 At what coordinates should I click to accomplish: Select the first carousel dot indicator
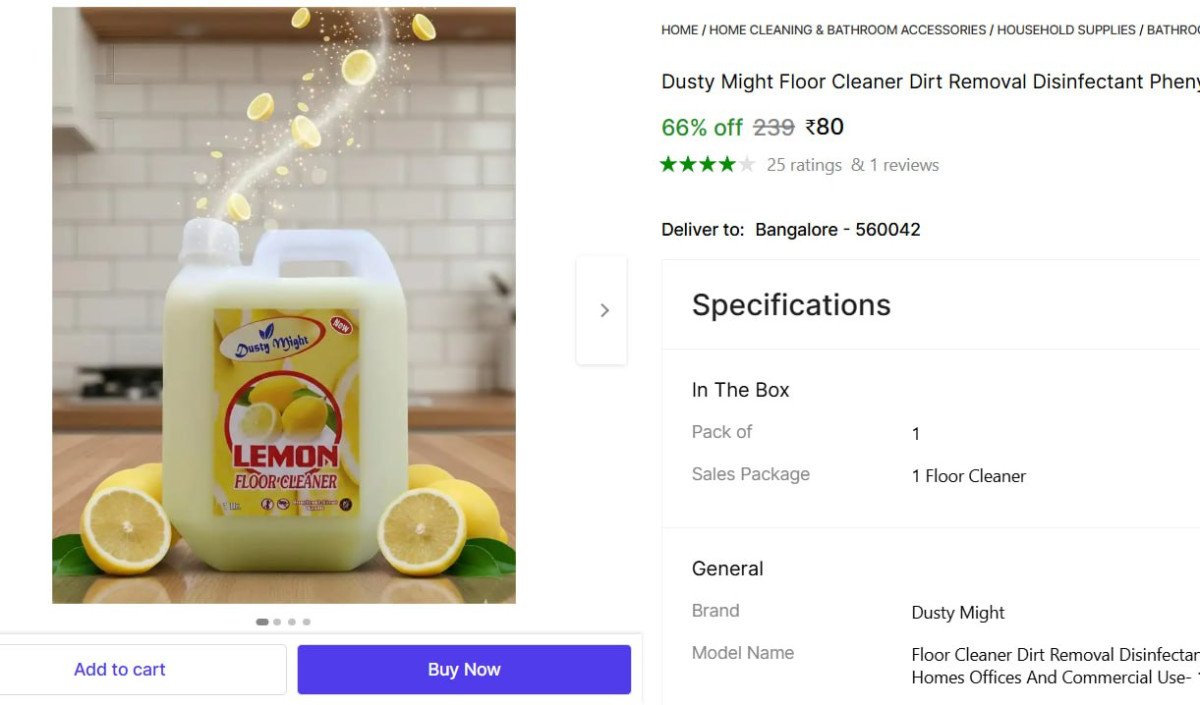[x=262, y=622]
